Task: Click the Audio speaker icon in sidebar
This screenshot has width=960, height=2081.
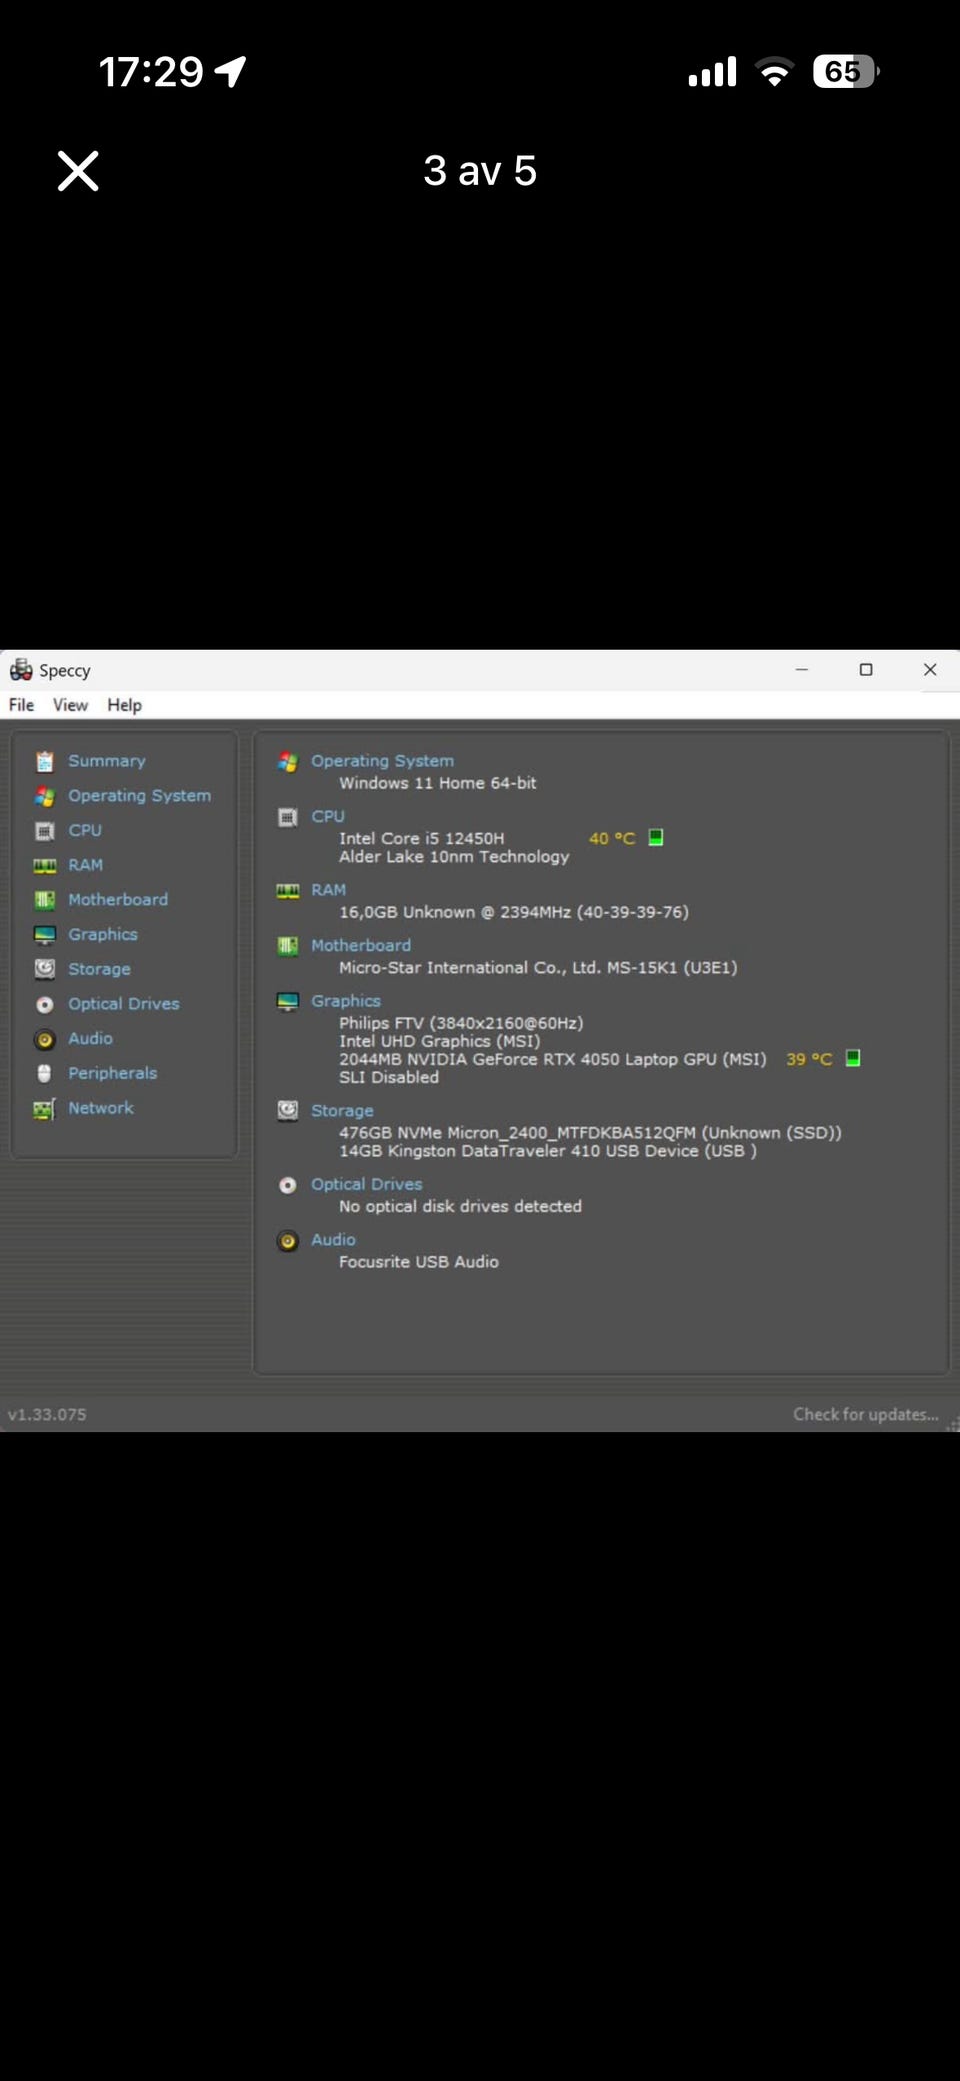Action: tap(44, 1039)
